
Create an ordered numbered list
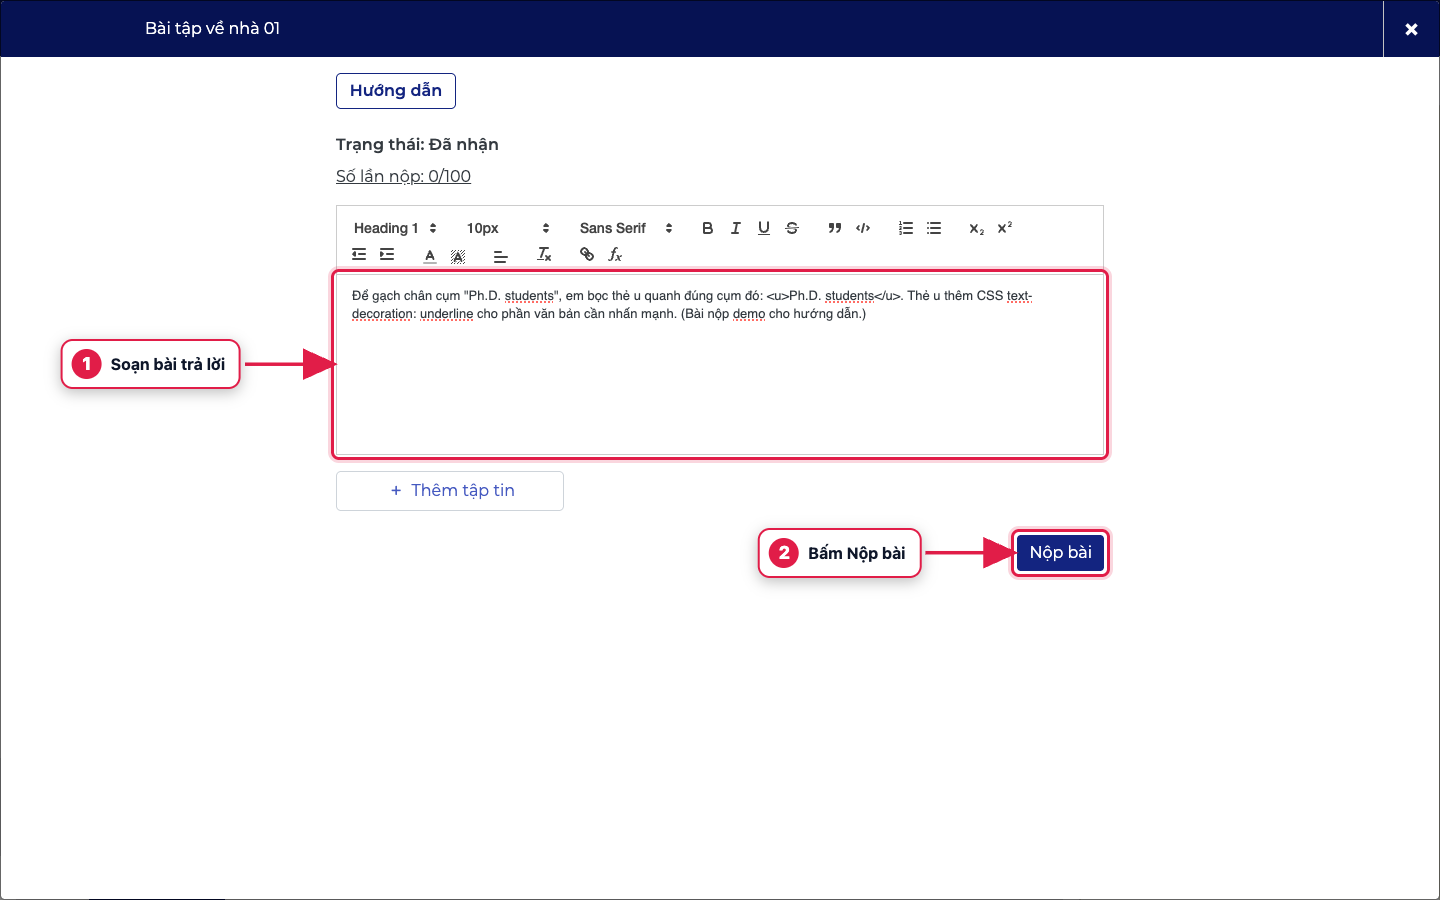tap(906, 228)
